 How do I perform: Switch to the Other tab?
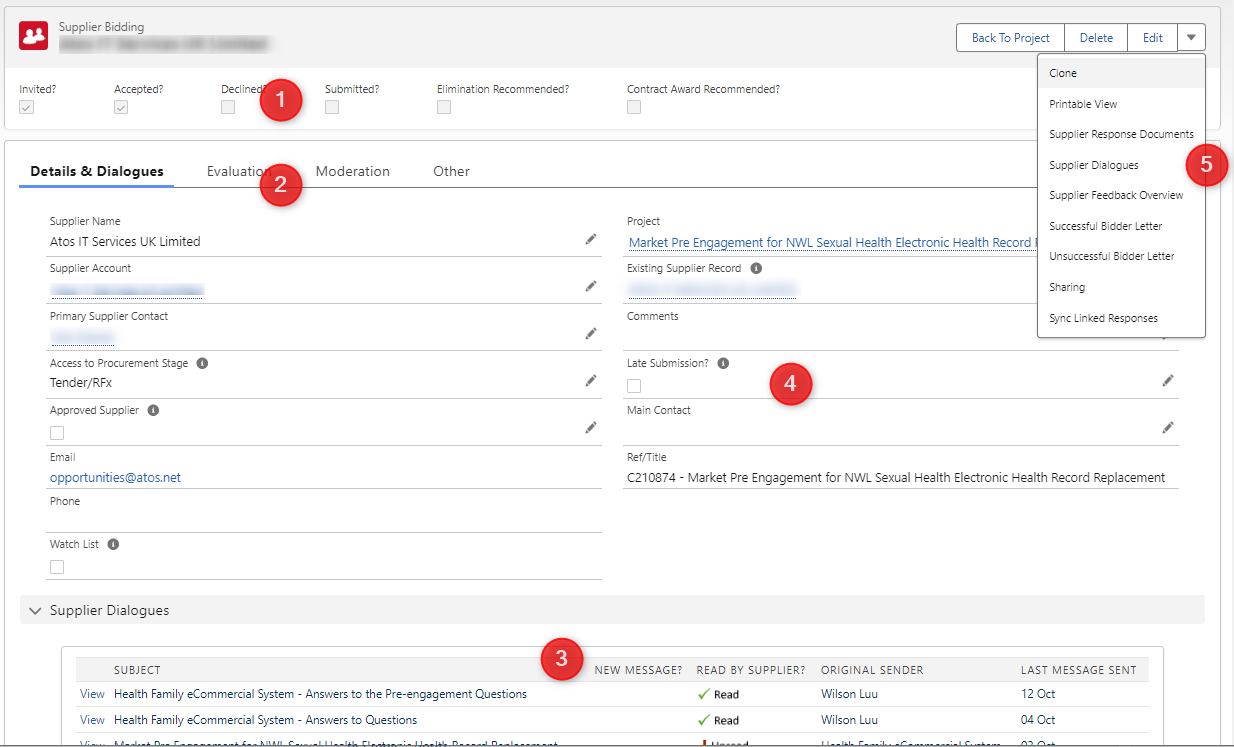(x=451, y=171)
